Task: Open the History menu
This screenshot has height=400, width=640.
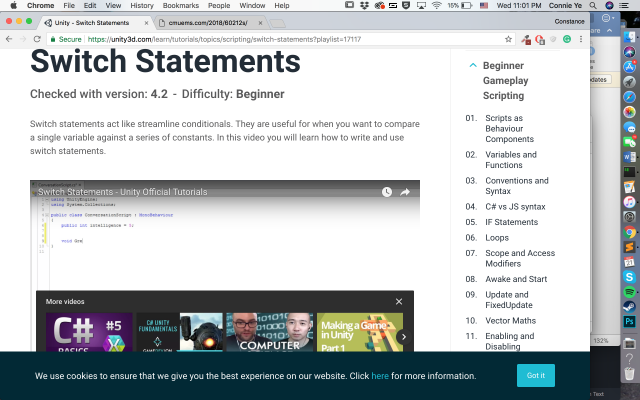Action: pos(142,5)
